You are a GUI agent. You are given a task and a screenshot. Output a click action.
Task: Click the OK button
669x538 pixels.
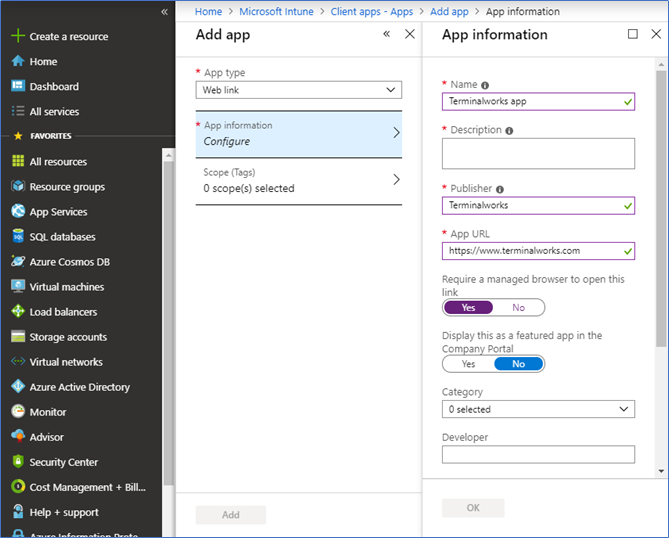tap(473, 508)
